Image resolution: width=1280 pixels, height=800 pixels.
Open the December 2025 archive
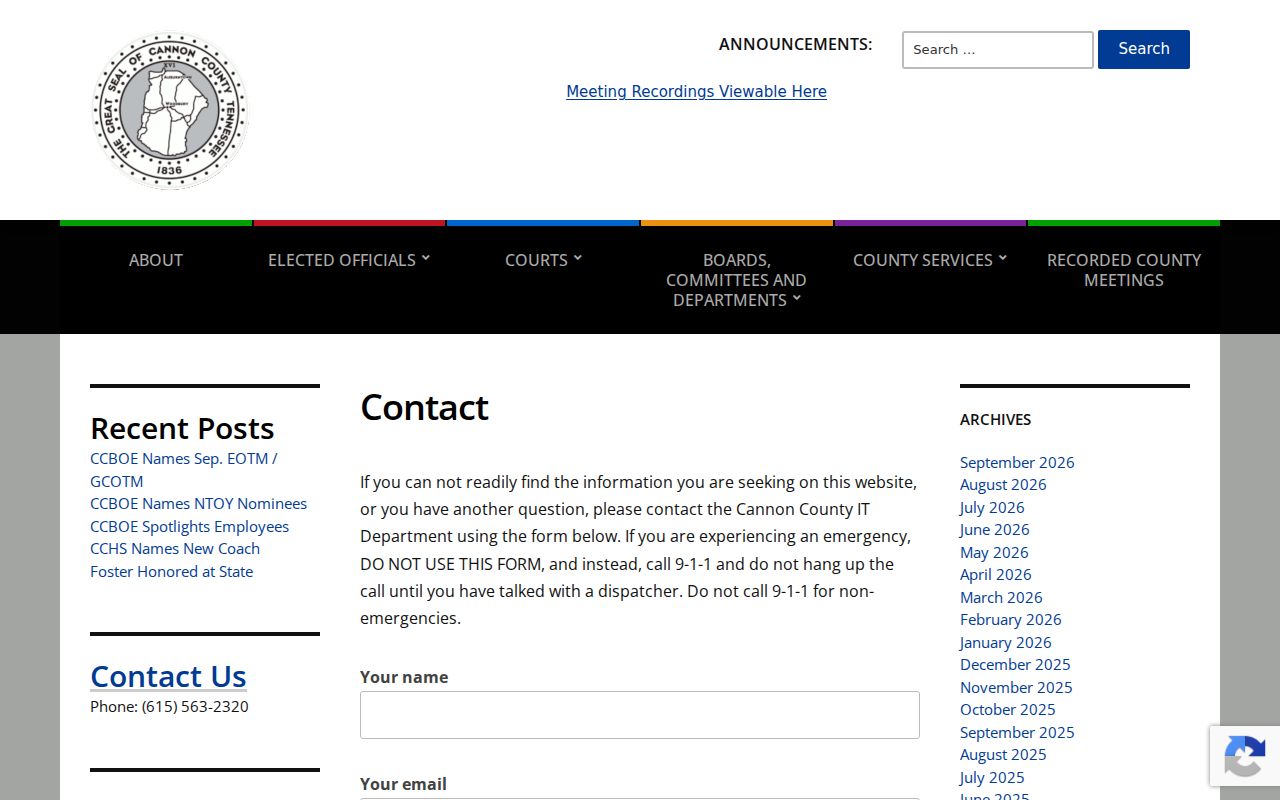point(1015,664)
